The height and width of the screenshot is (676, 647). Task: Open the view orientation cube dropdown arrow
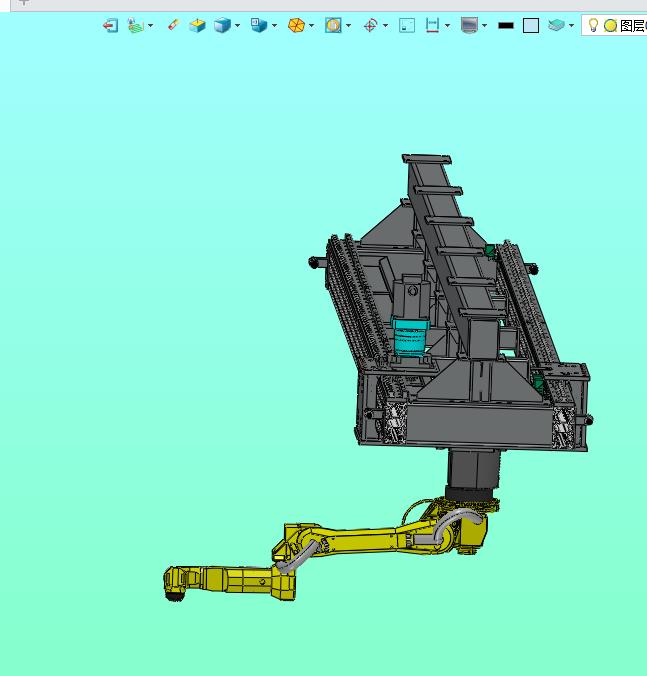pos(275,25)
